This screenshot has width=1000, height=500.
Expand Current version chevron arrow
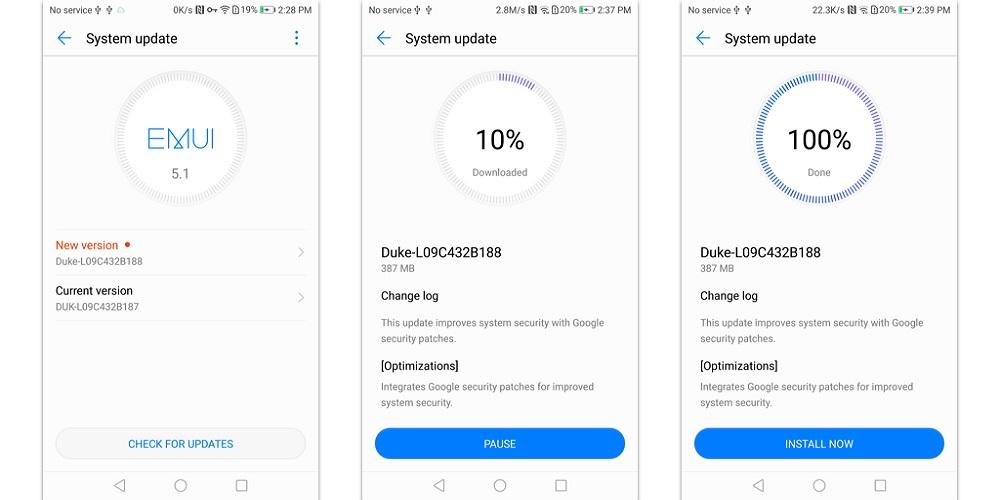(x=301, y=298)
